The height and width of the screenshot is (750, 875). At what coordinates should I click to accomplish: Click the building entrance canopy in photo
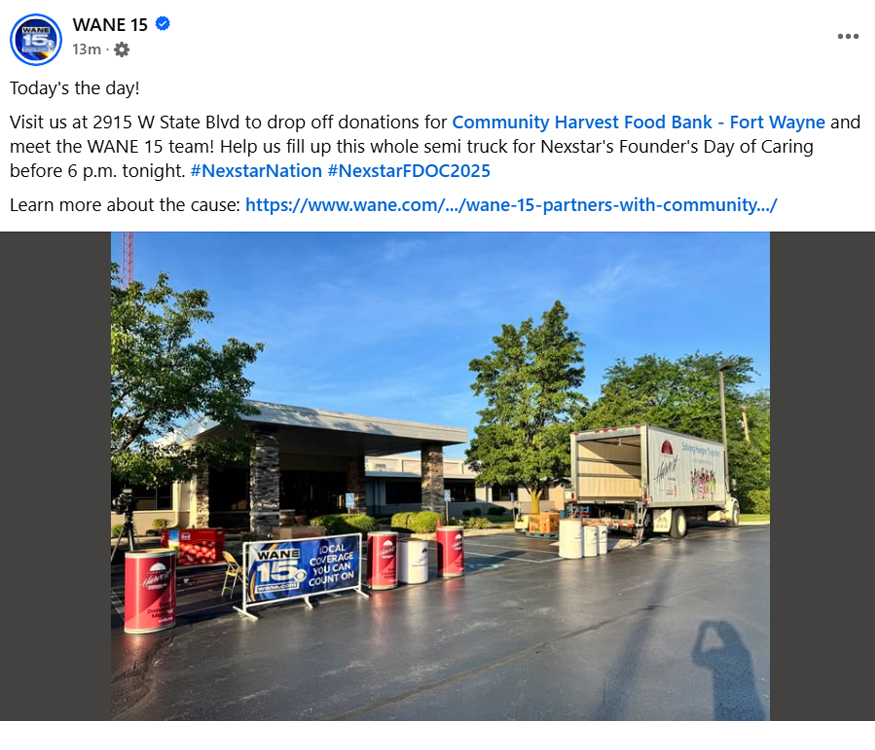329,424
